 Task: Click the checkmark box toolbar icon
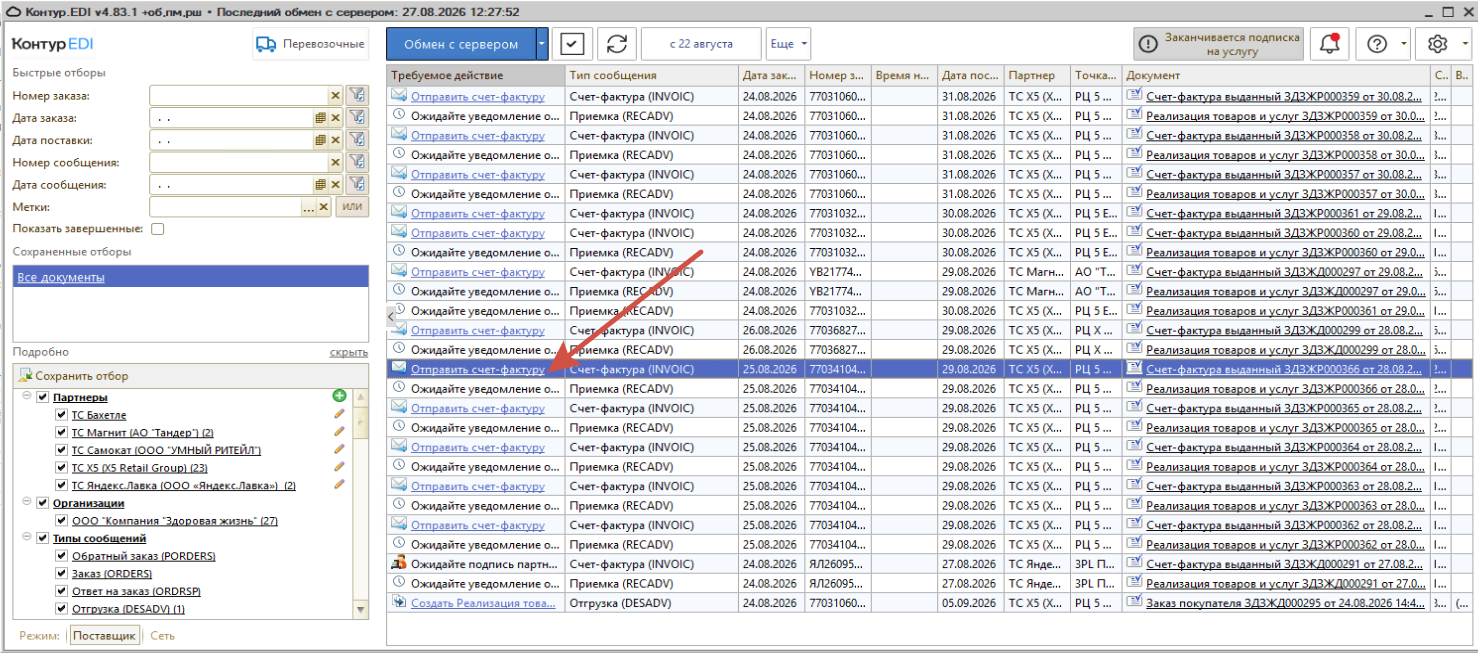(x=571, y=44)
